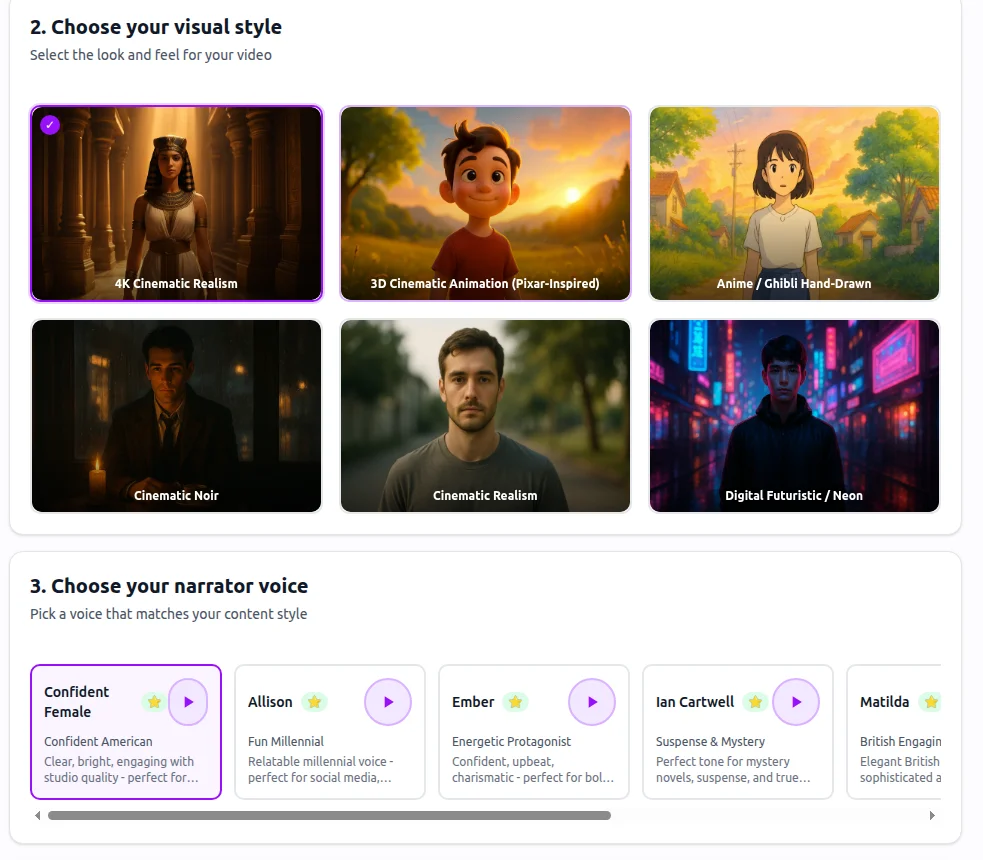Toggle the star favorite on Ember
Image resolution: width=983 pixels, height=860 pixels.
tap(516, 702)
